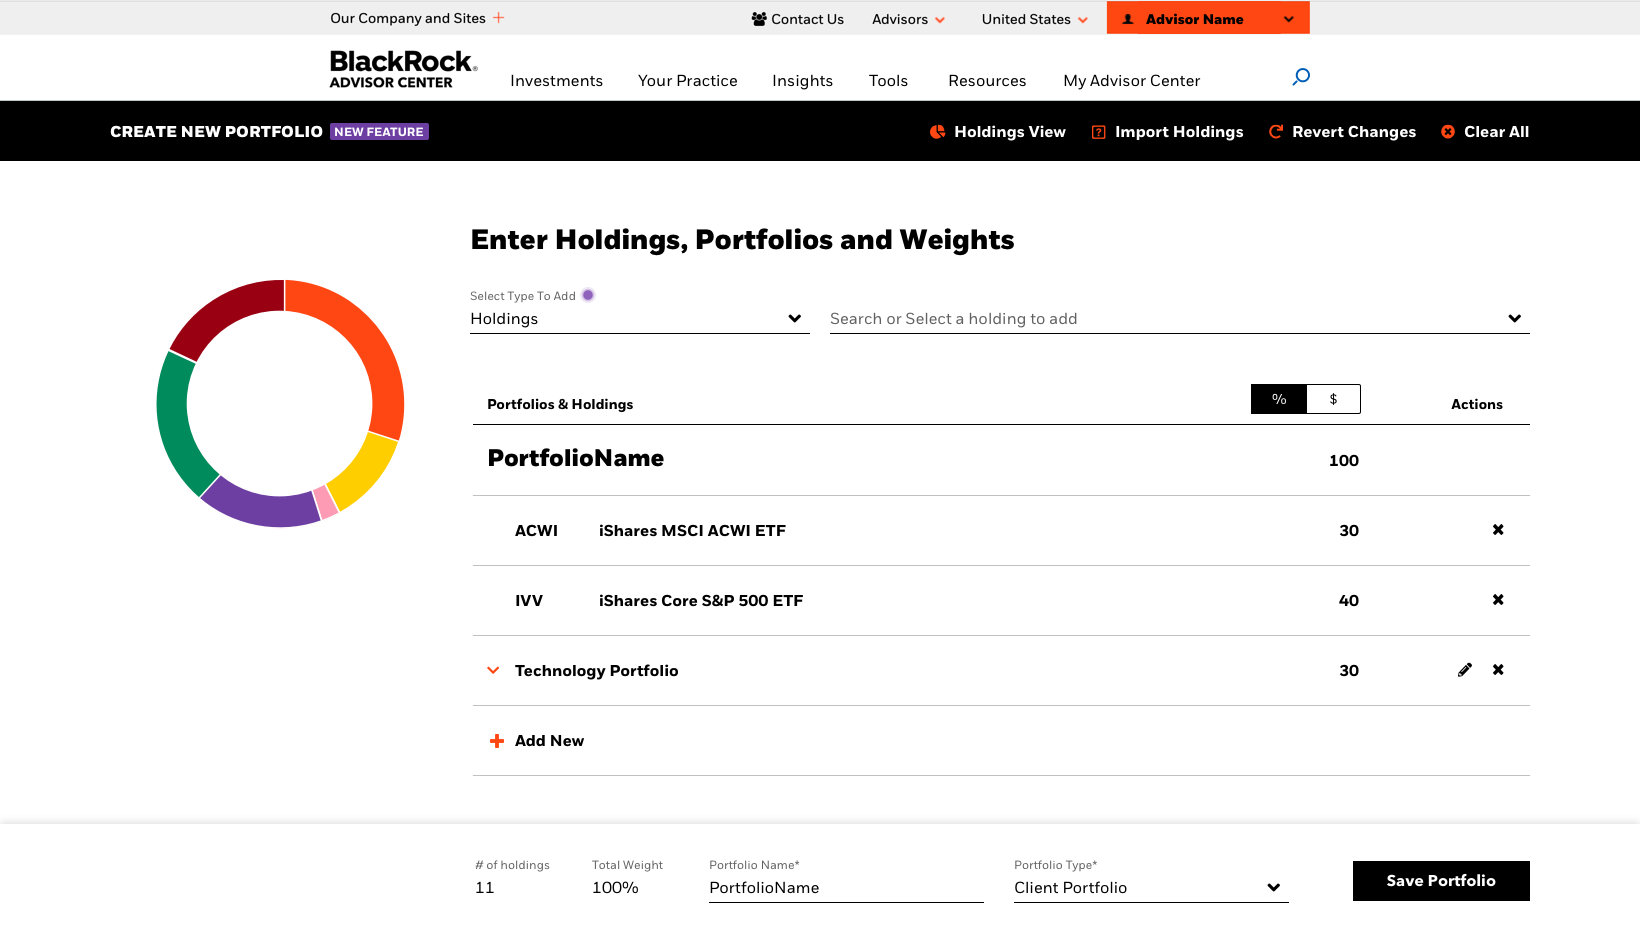Click the plus icon after Our Company and Sites

pyautogui.click(x=498, y=18)
